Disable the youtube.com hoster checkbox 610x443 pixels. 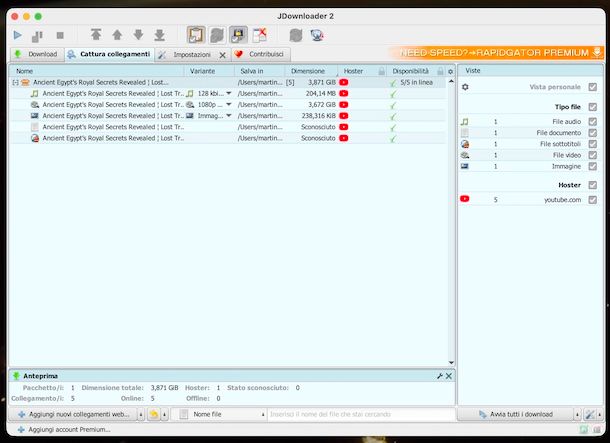[x=593, y=200]
